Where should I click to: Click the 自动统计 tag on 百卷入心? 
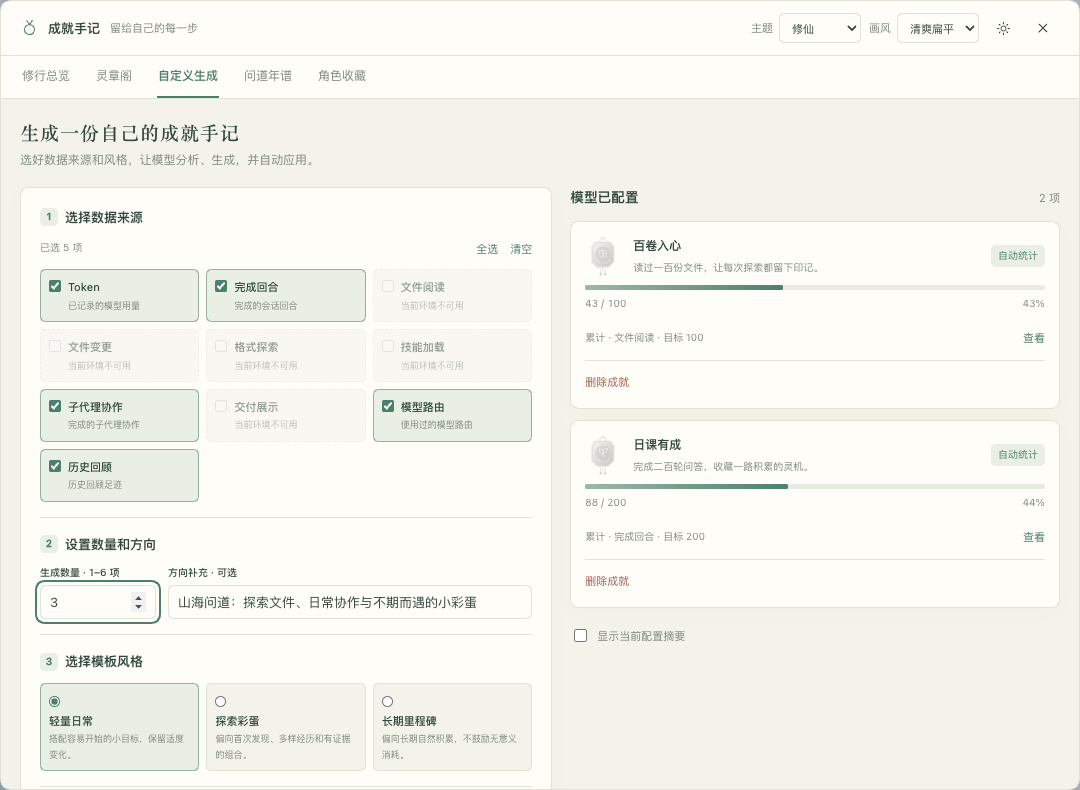tap(1018, 256)
